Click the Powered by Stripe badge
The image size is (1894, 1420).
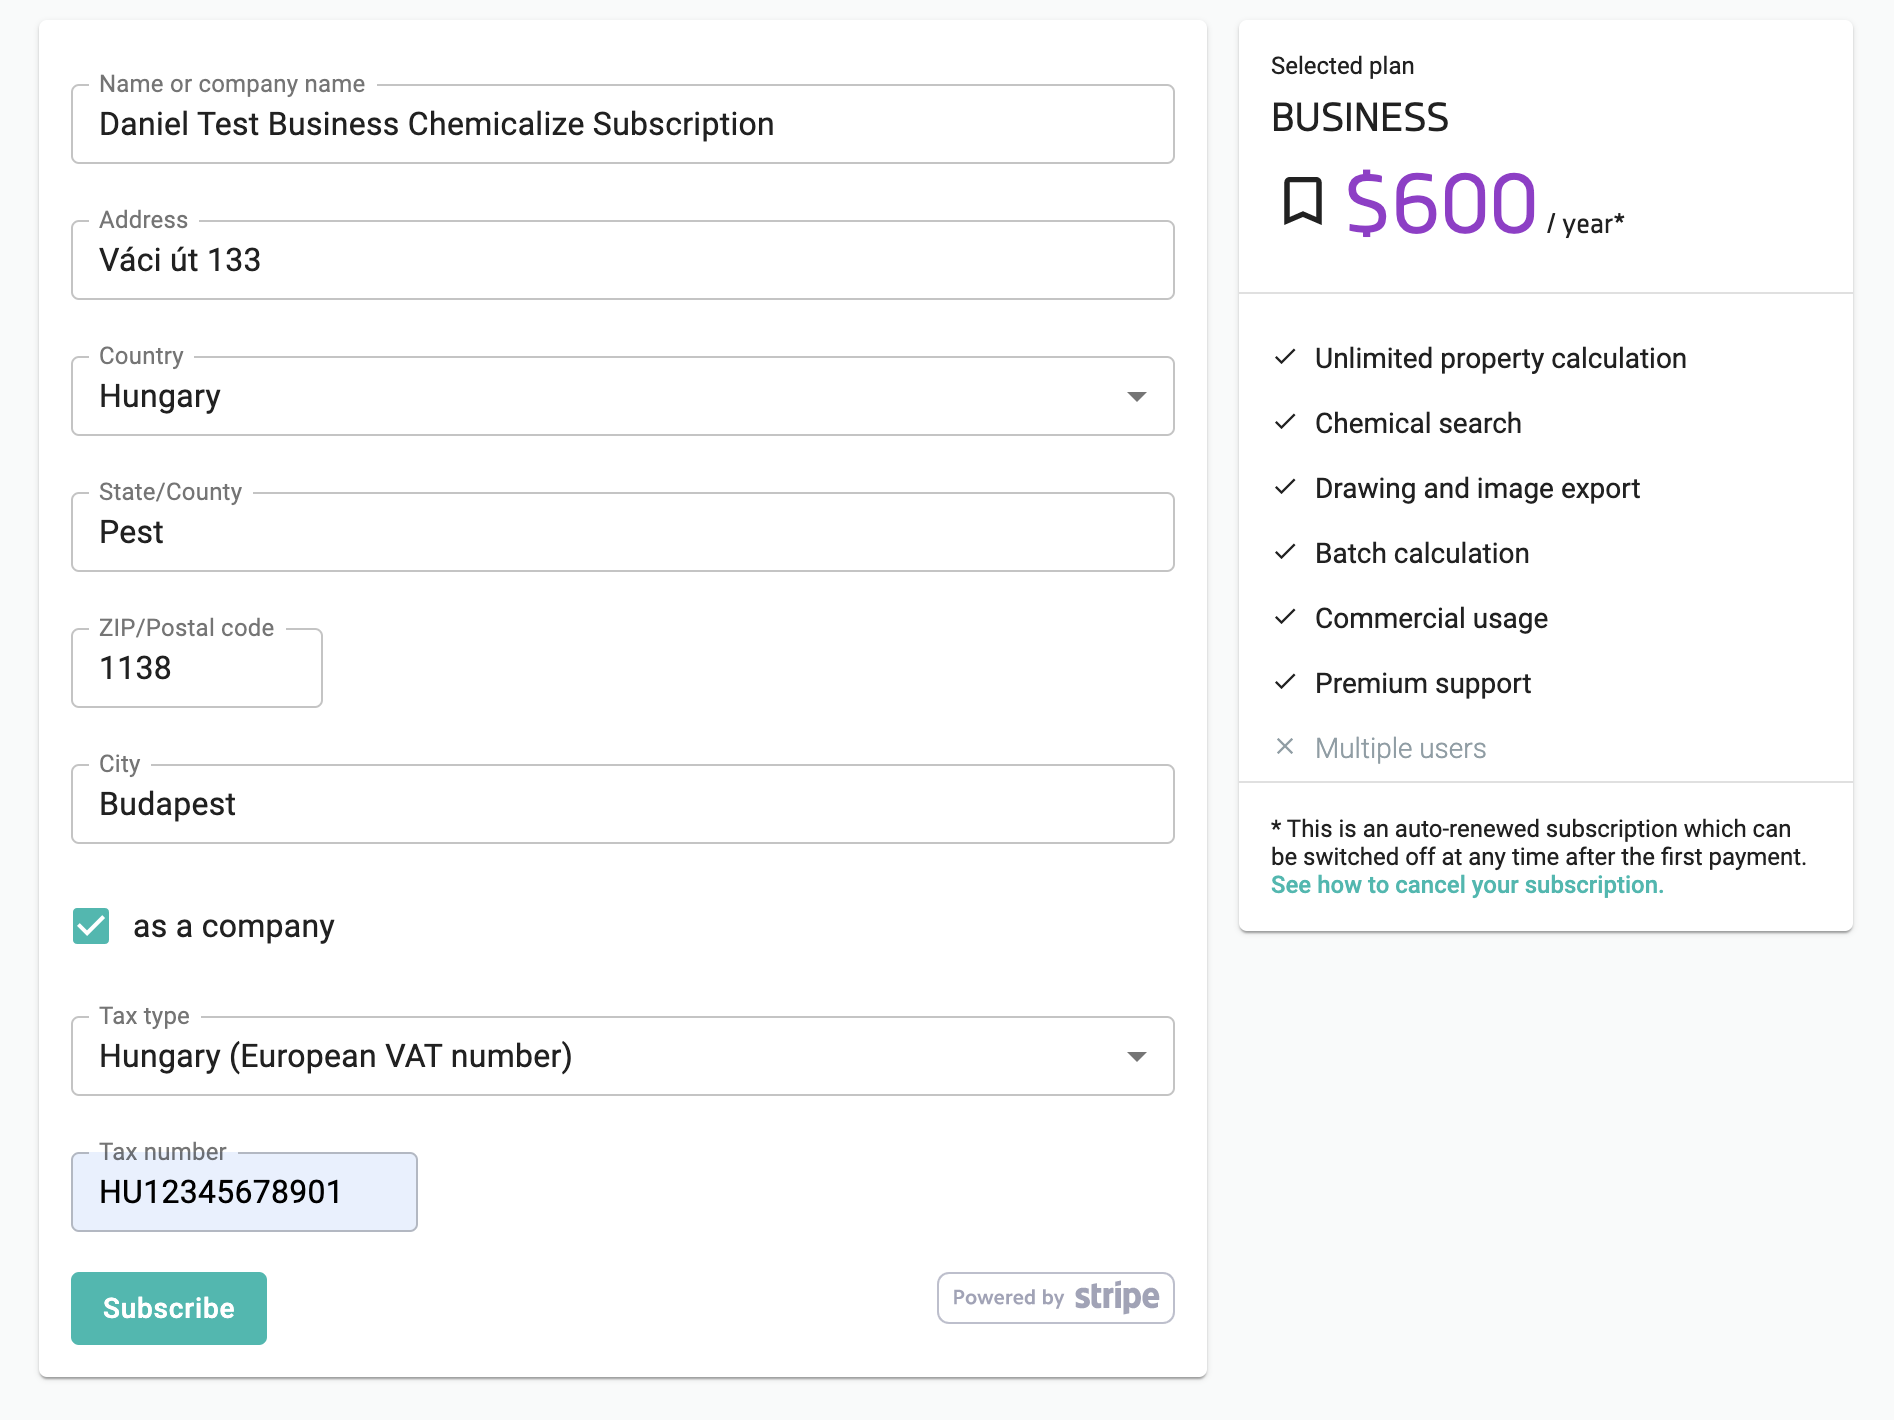(x=1055, y=1297)
